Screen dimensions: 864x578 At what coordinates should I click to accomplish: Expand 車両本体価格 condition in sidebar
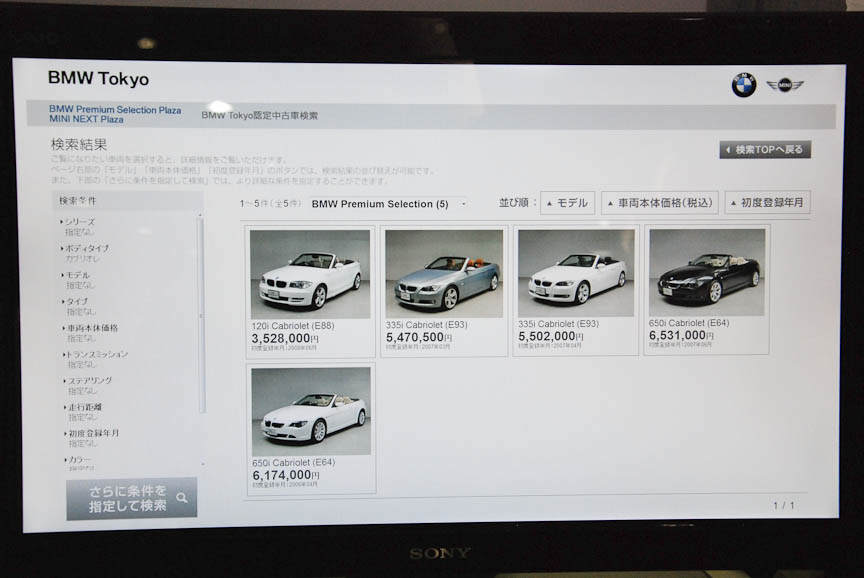coord(90,328)
